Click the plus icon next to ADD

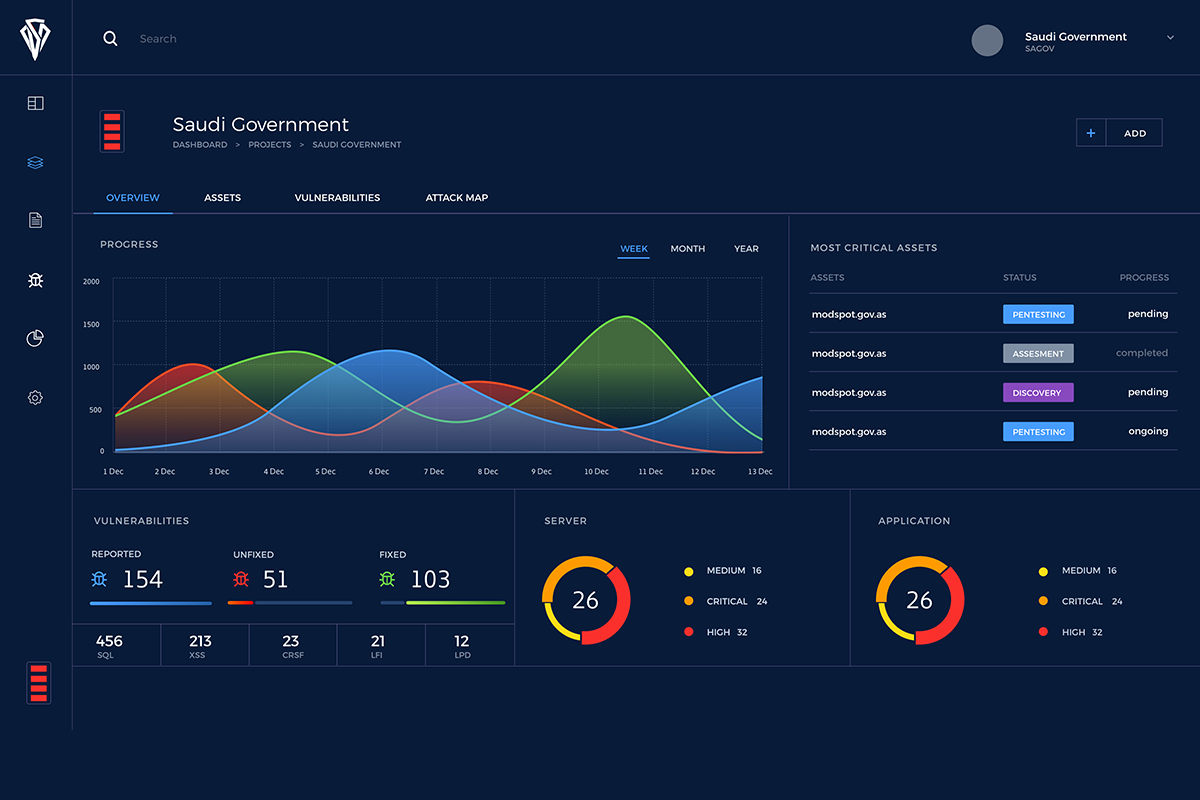pos(1091,133)
